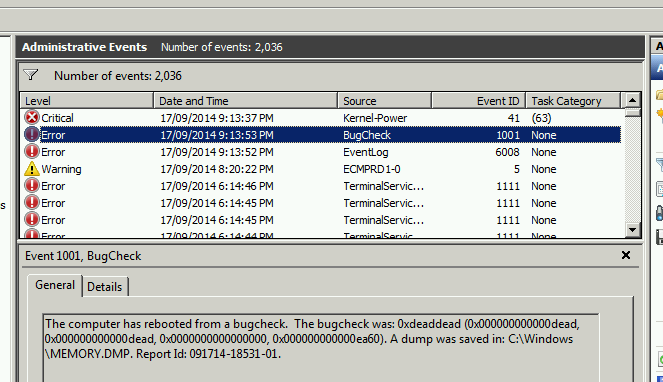Viewport: 663px width, 382px height.
Task: Click the error icon of BugCheck row
Action: pos(32,135)
